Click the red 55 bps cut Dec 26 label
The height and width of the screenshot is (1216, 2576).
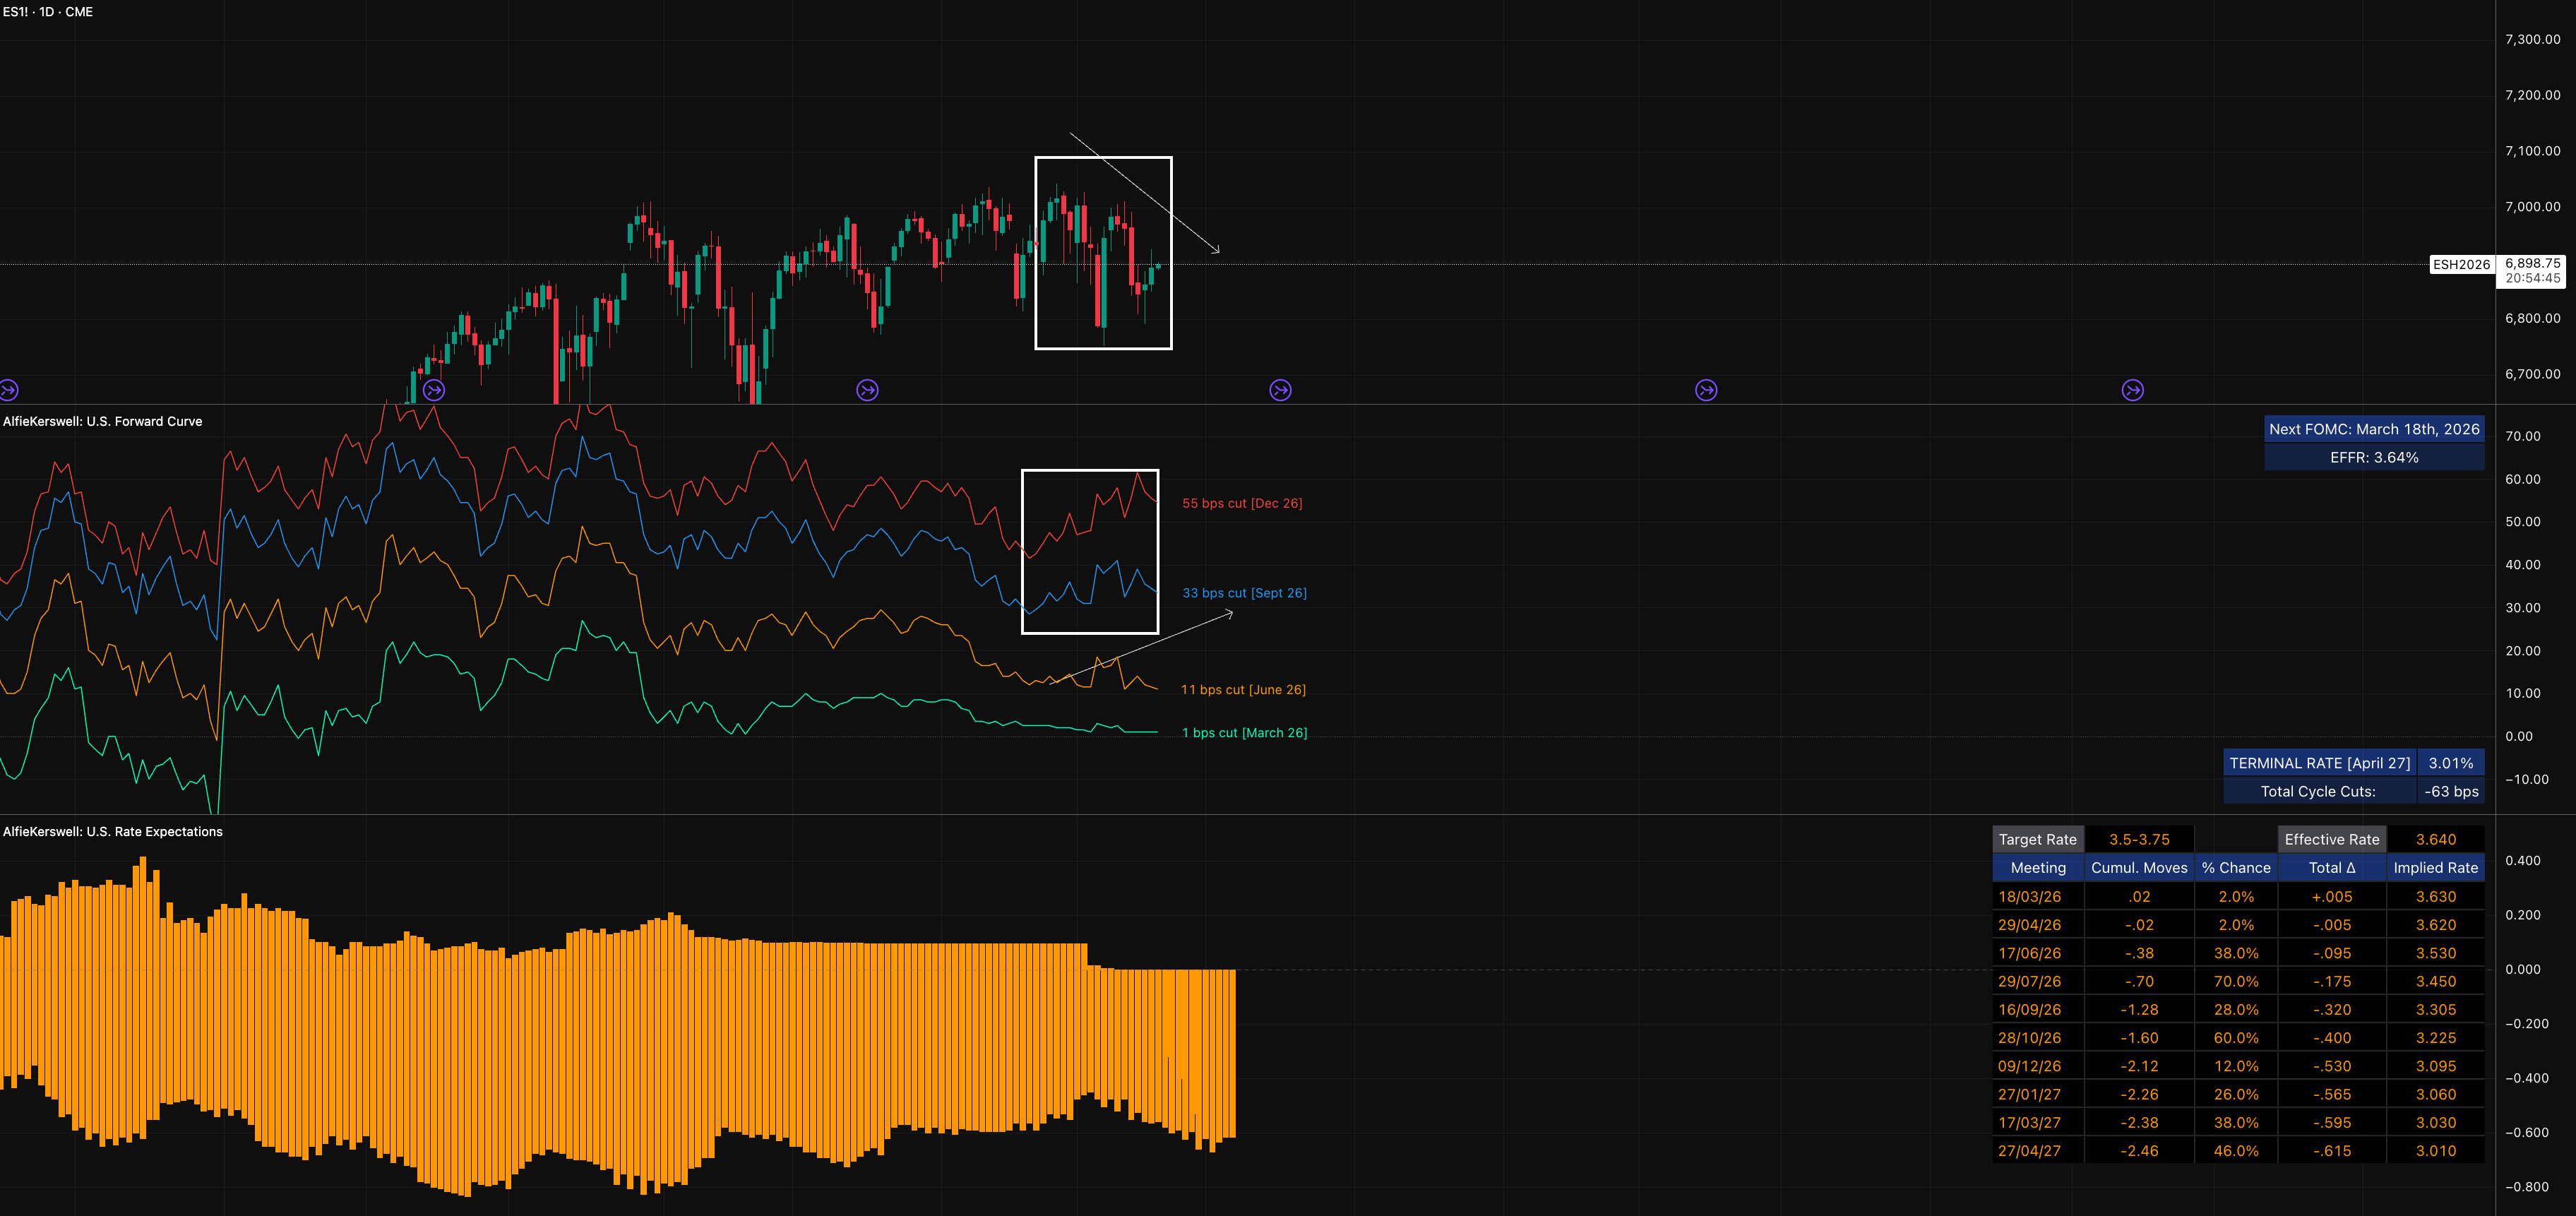[1242, 503]
